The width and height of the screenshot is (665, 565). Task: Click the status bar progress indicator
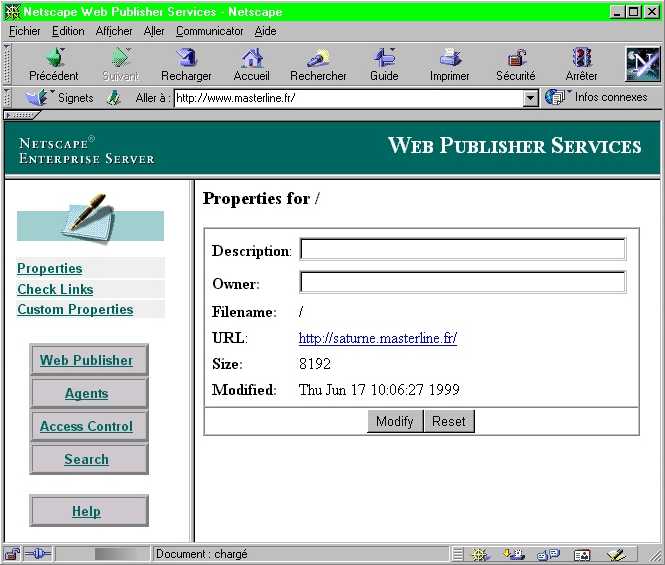point(103,554)
